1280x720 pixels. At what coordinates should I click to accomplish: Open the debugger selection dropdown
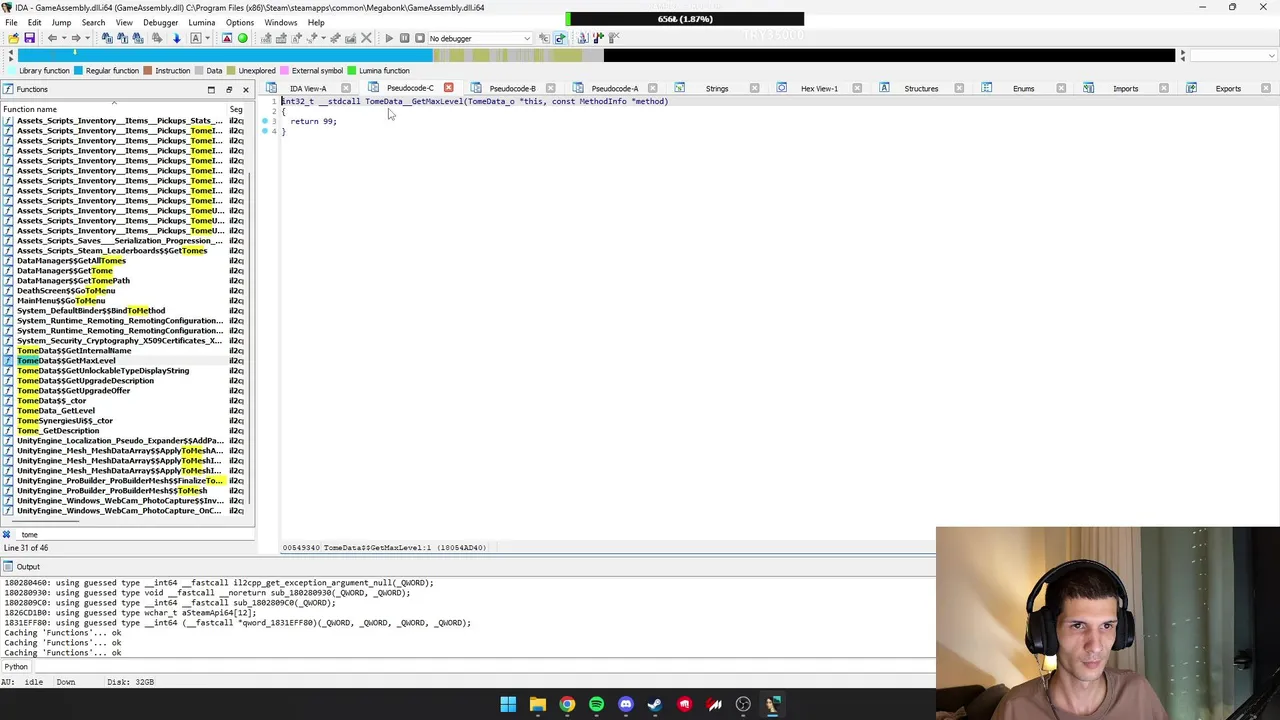tap(480, 38)
